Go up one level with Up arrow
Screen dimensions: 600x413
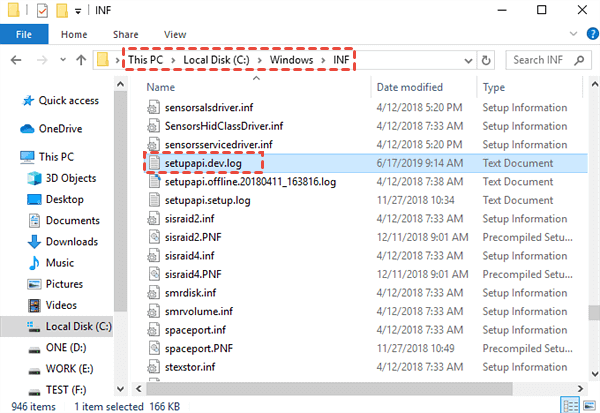pos(81,60)
